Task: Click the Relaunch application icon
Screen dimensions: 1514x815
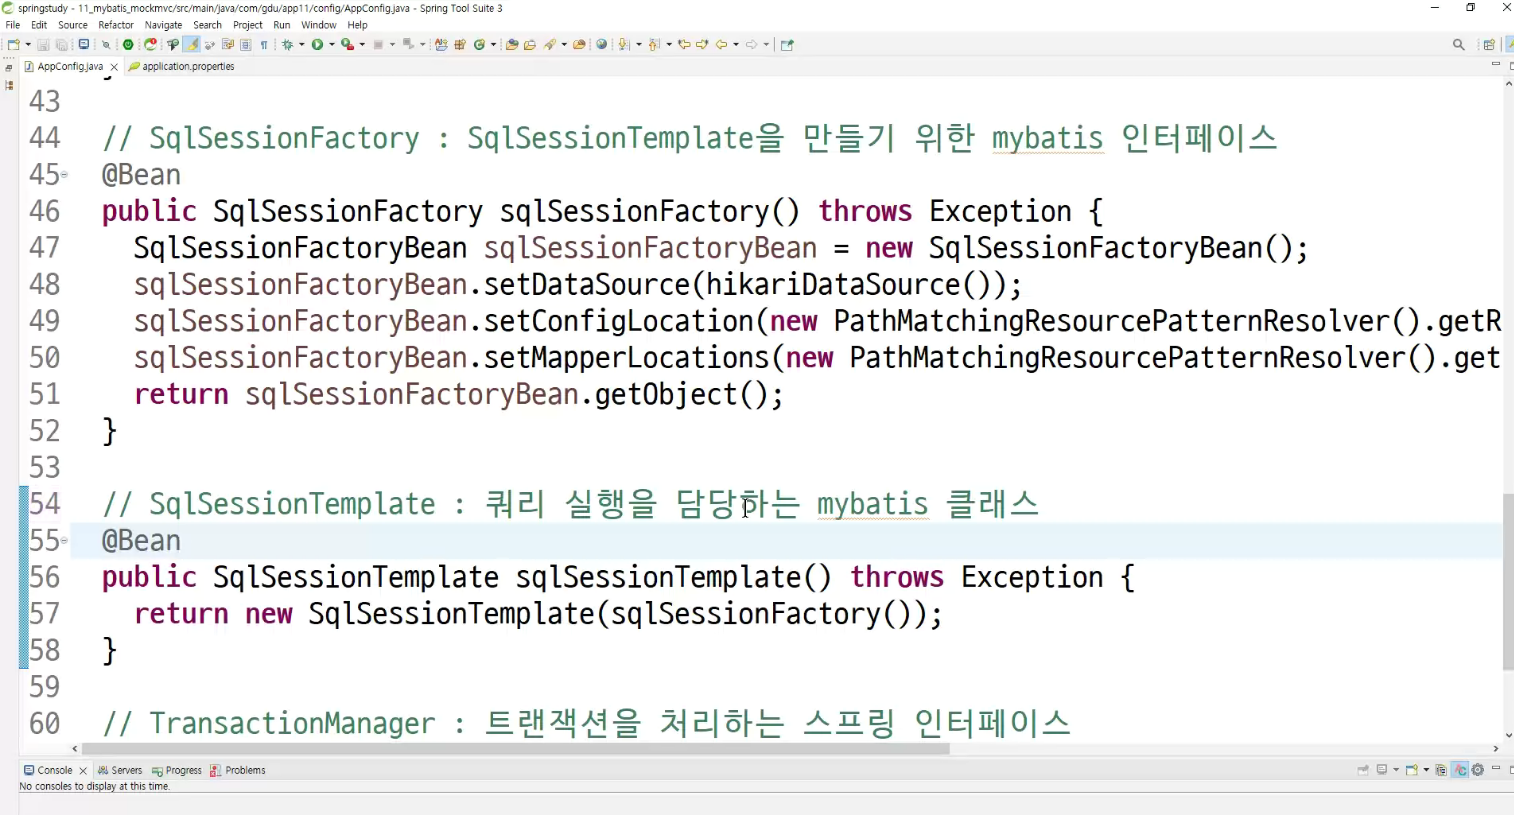Action: pyautogui.click(x=151, y=44)
